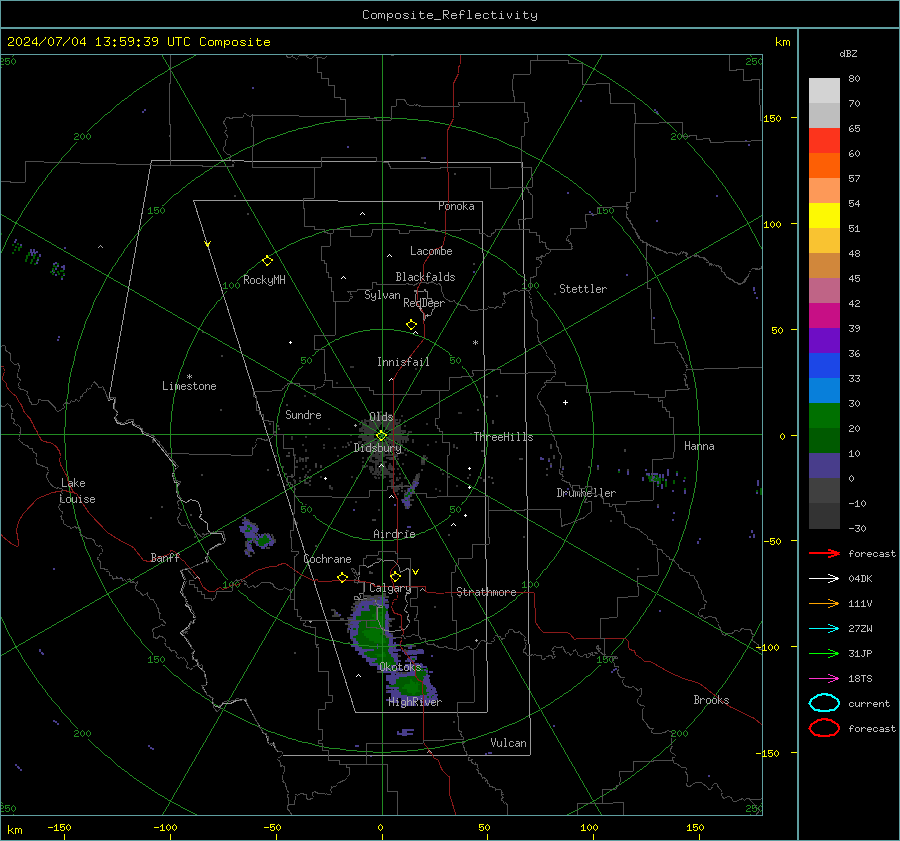Click the dBZ legend heading
Viewport: 900px width, 841px height.
(848, 54)
